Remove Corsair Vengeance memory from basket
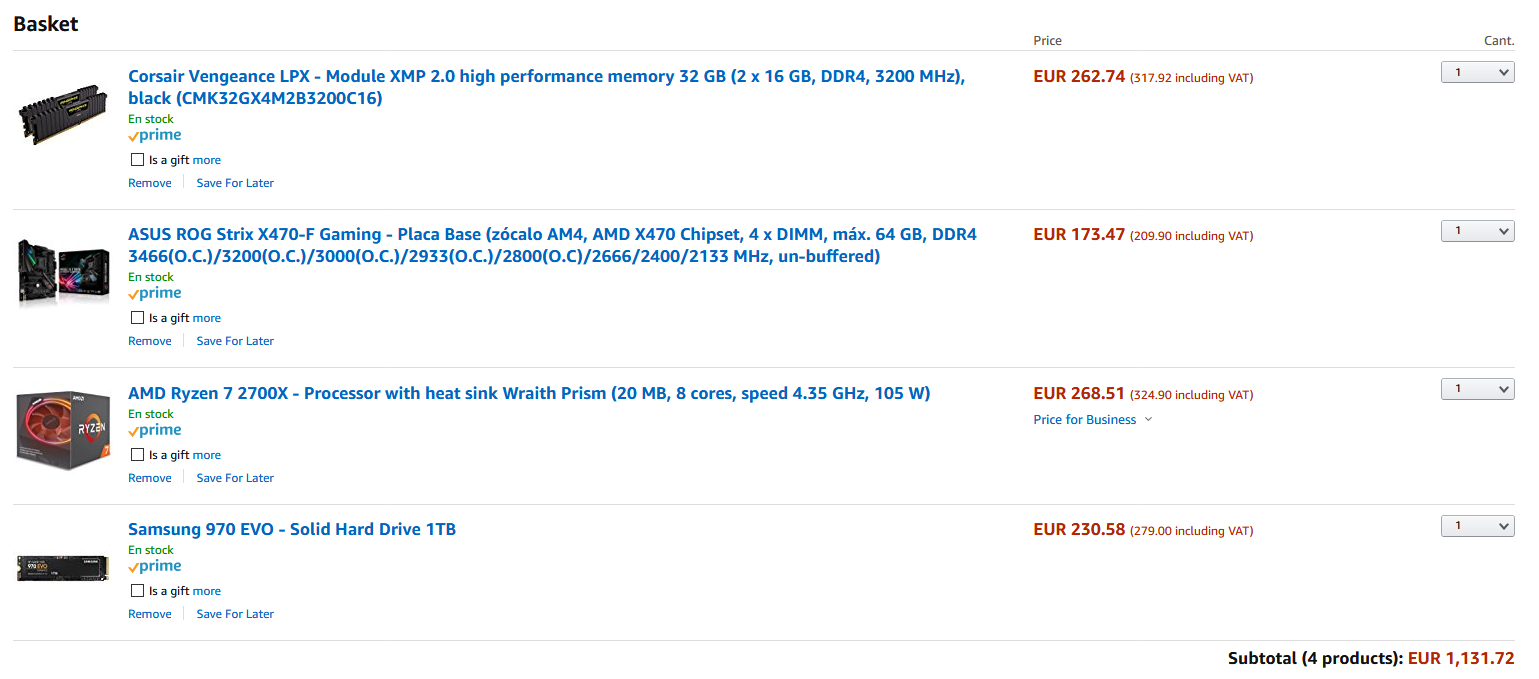 pyautogui.click(x=150, y=183)
